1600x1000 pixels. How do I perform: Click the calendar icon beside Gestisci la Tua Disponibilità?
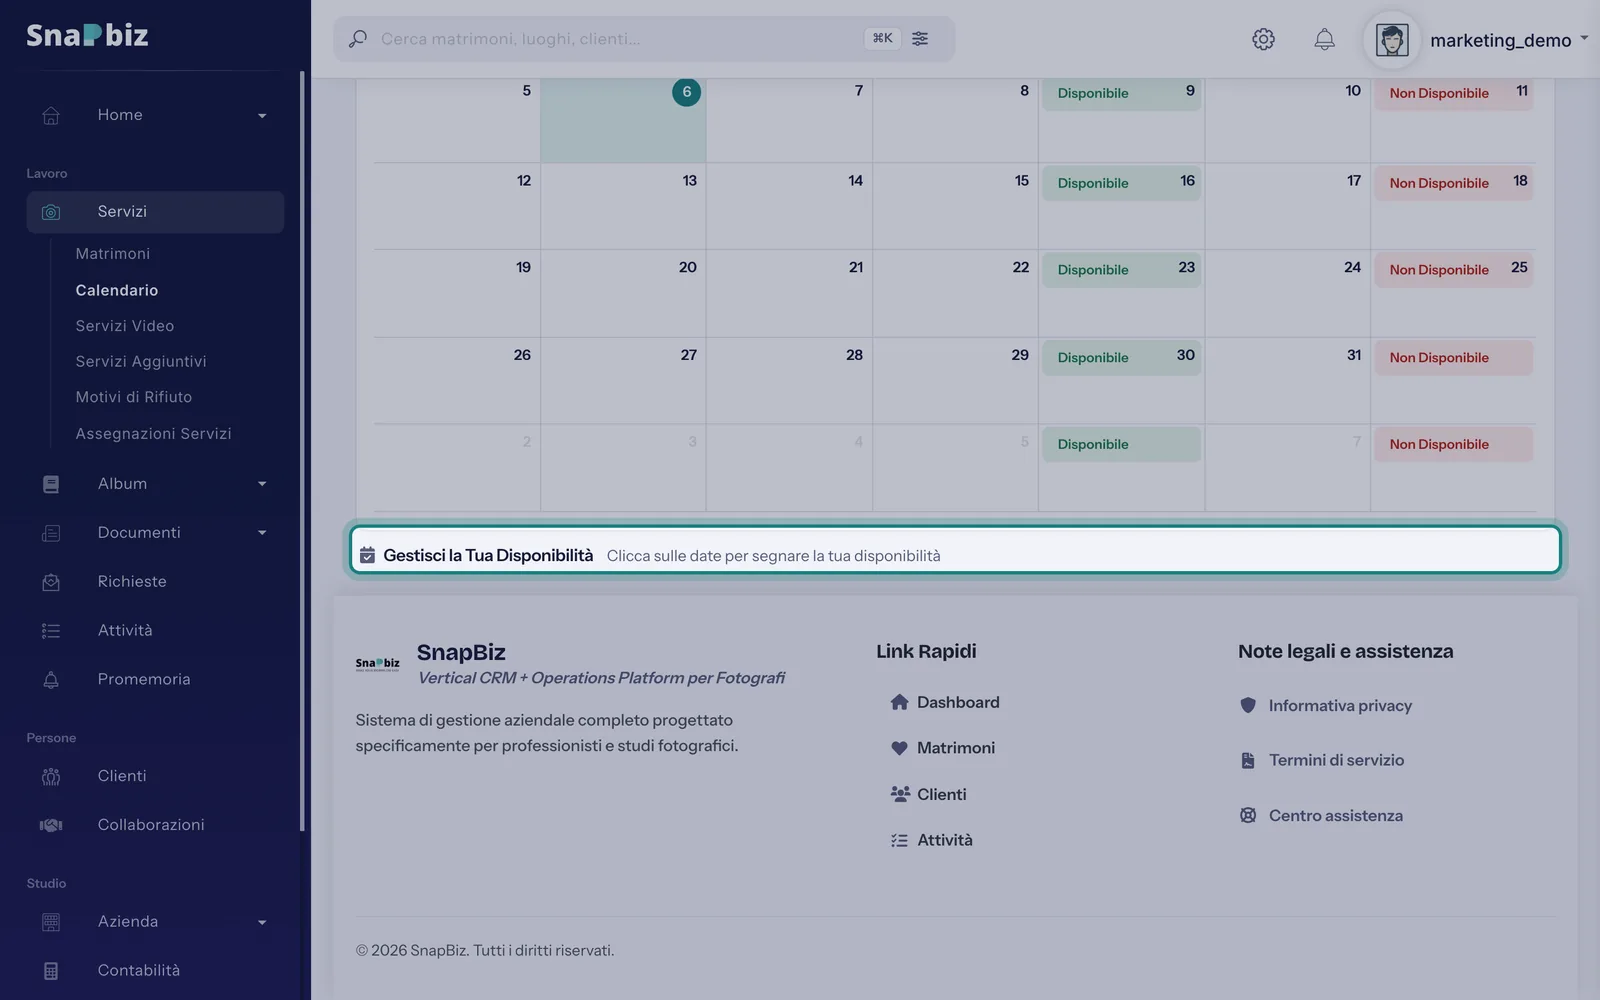tap(367, 555)
